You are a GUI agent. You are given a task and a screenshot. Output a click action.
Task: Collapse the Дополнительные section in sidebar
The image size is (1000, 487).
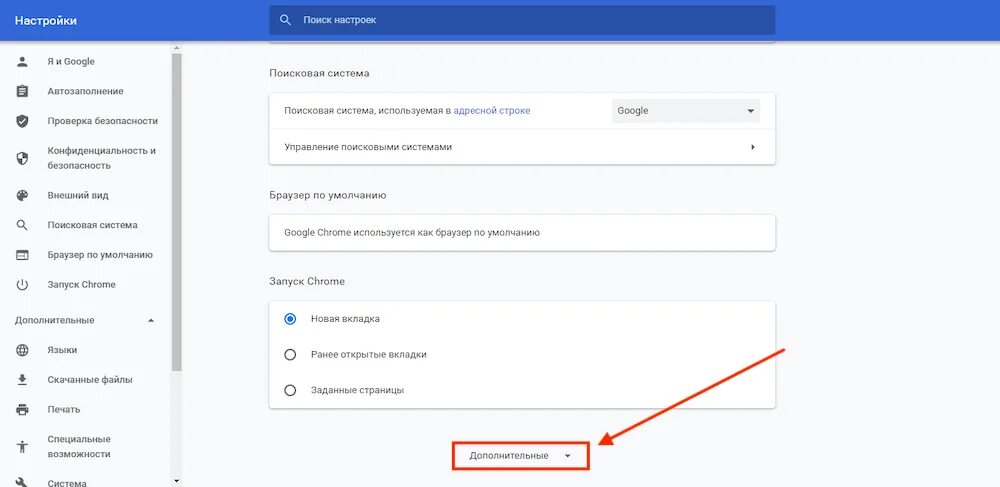pyautogui.click(x=151, y=321)
